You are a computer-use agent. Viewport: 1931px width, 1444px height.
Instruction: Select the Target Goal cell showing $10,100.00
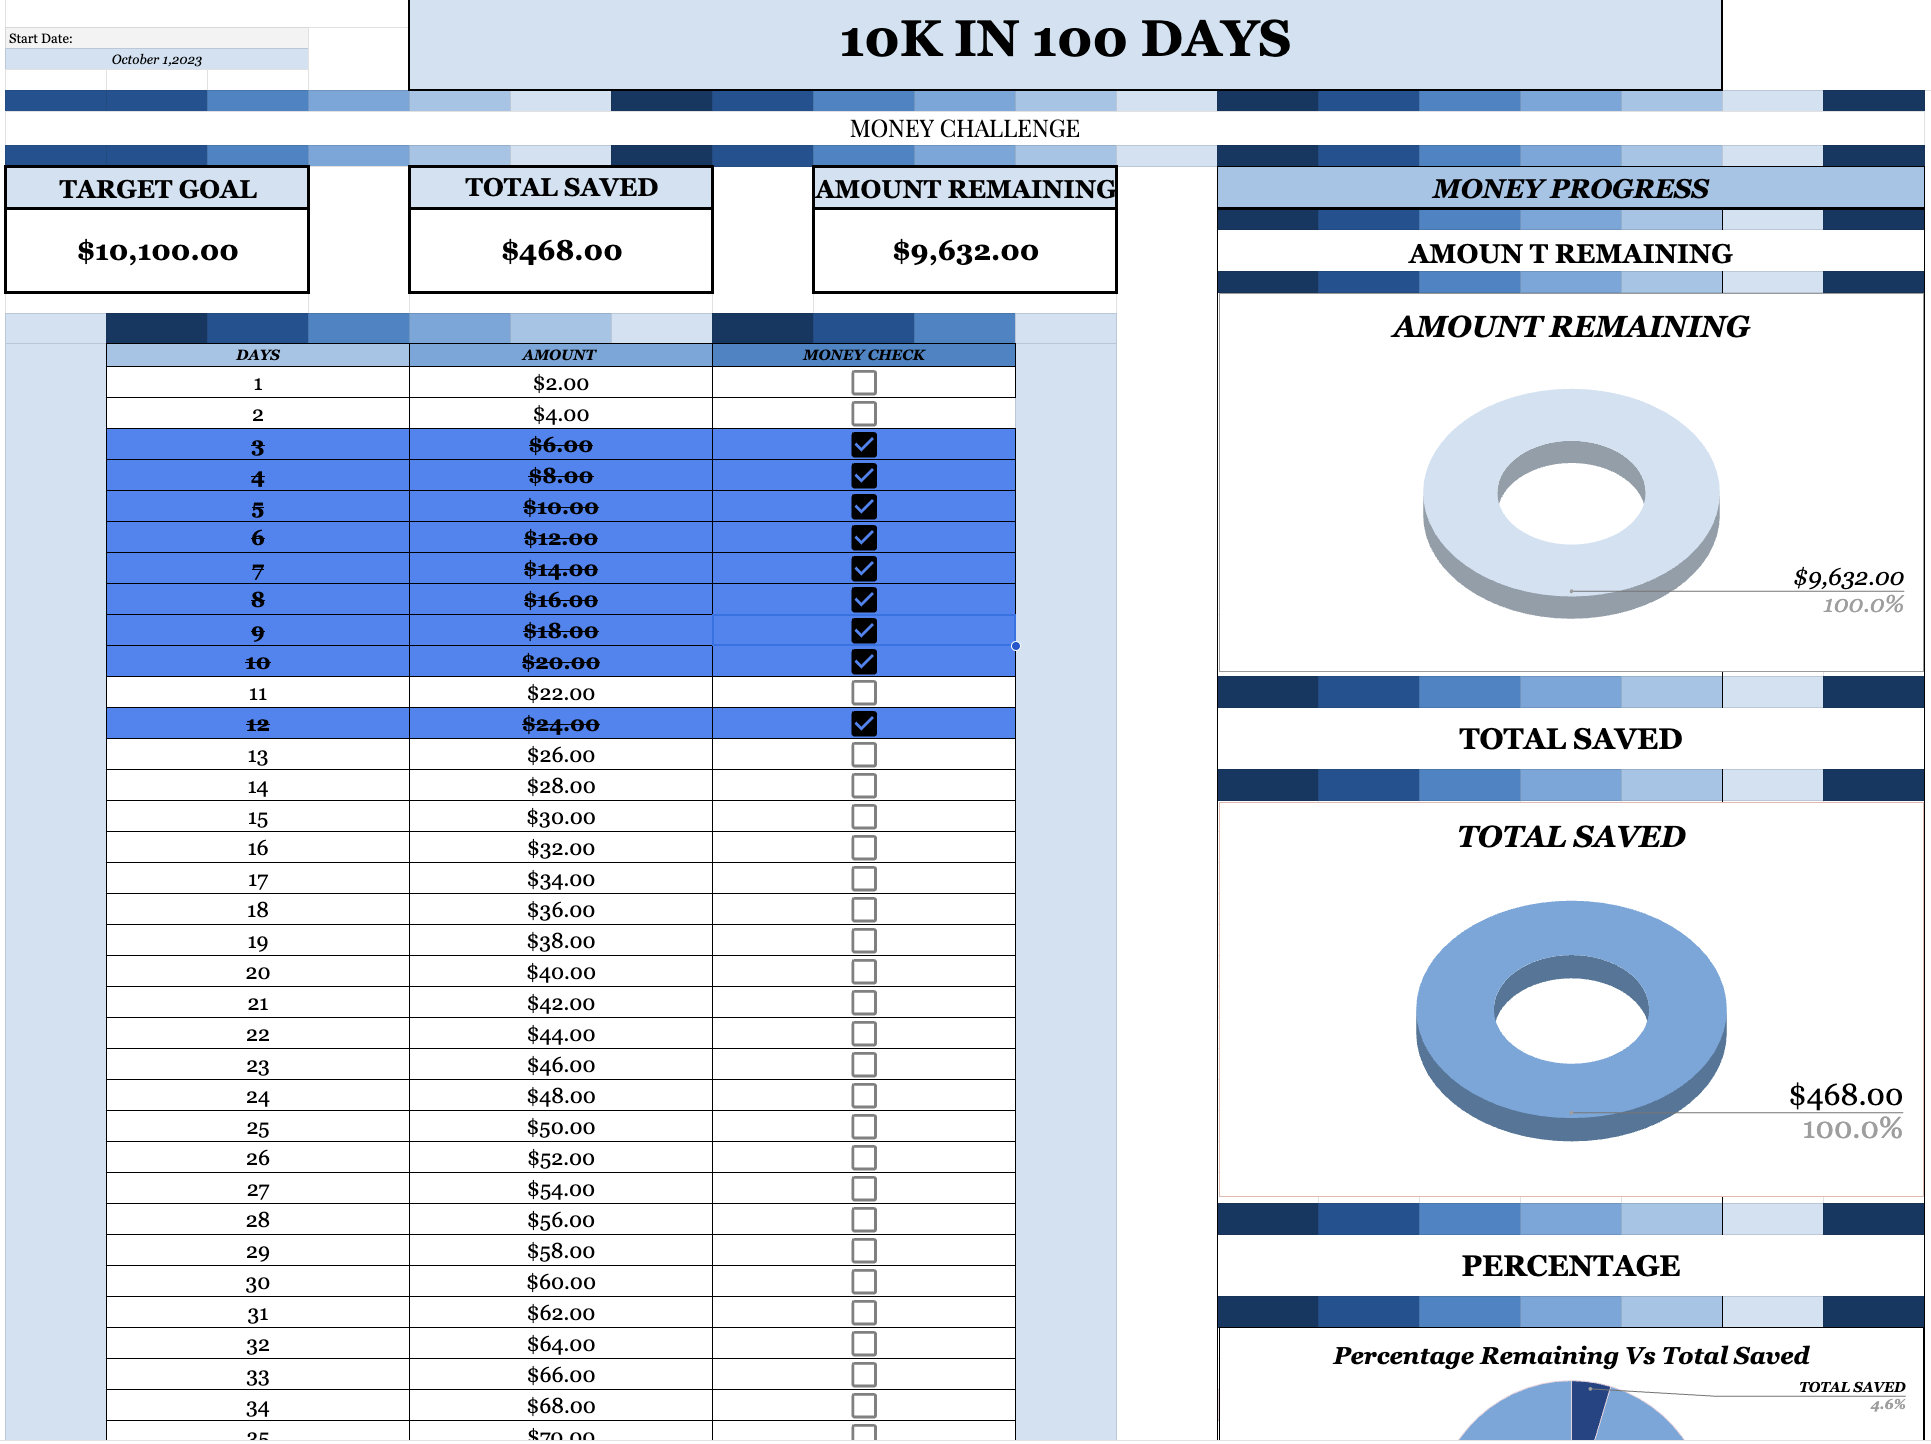click(156, 251)
